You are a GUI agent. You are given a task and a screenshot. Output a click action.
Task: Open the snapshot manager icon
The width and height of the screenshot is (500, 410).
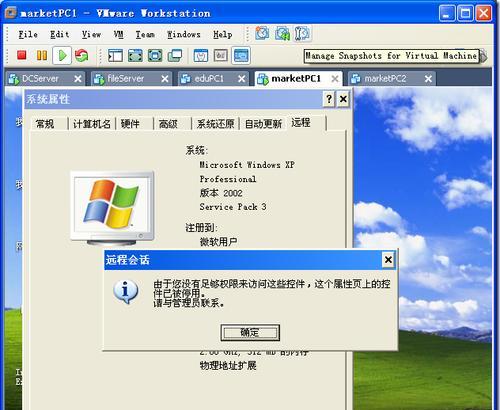pyautogui.click(x=302, y=33)
